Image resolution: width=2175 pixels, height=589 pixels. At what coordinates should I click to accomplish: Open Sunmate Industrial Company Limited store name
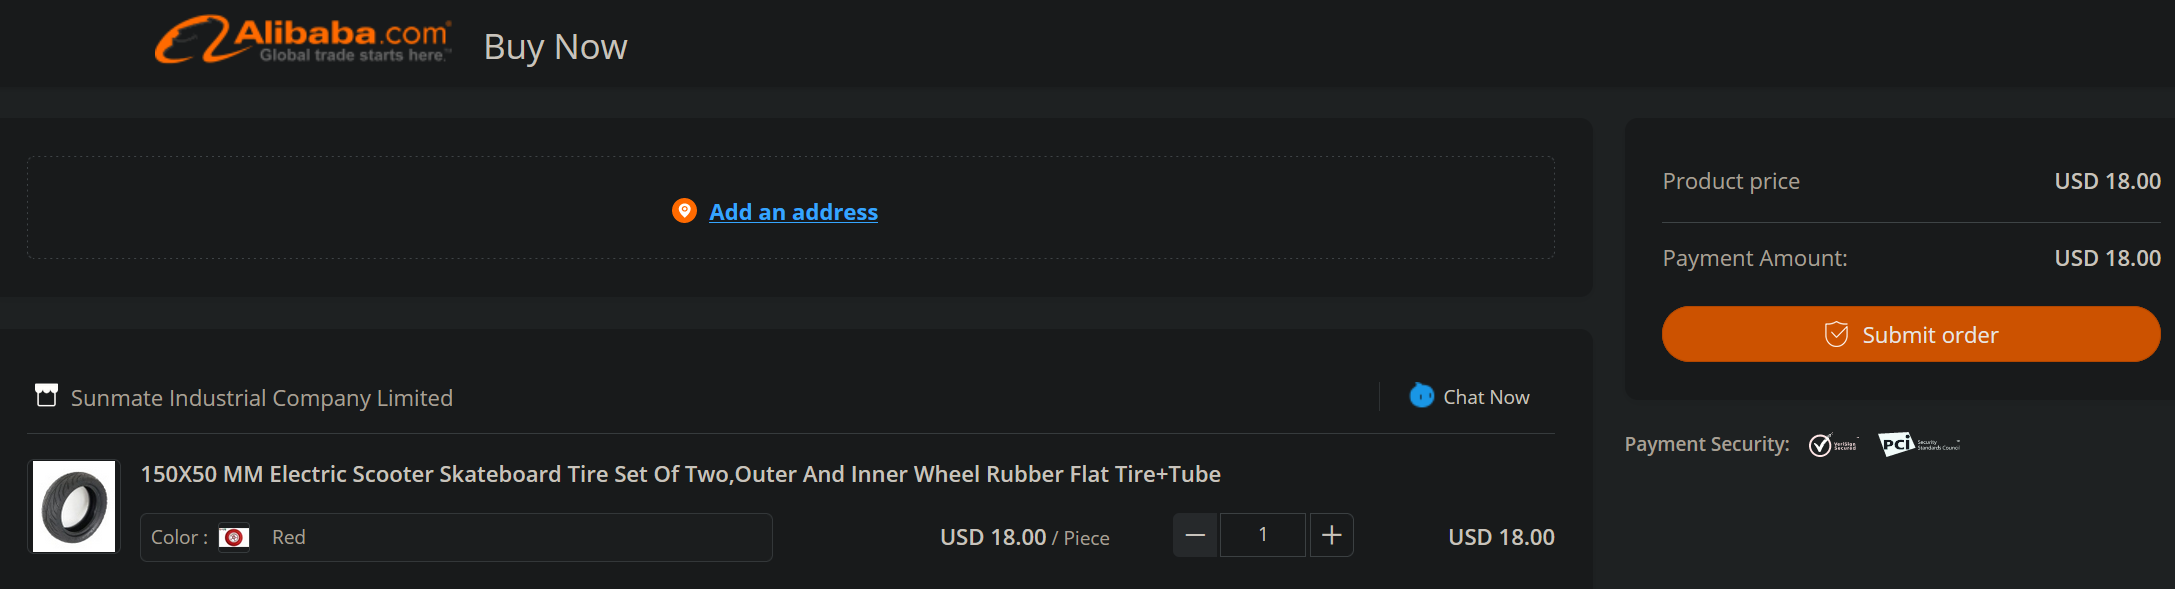pos(261,398)
